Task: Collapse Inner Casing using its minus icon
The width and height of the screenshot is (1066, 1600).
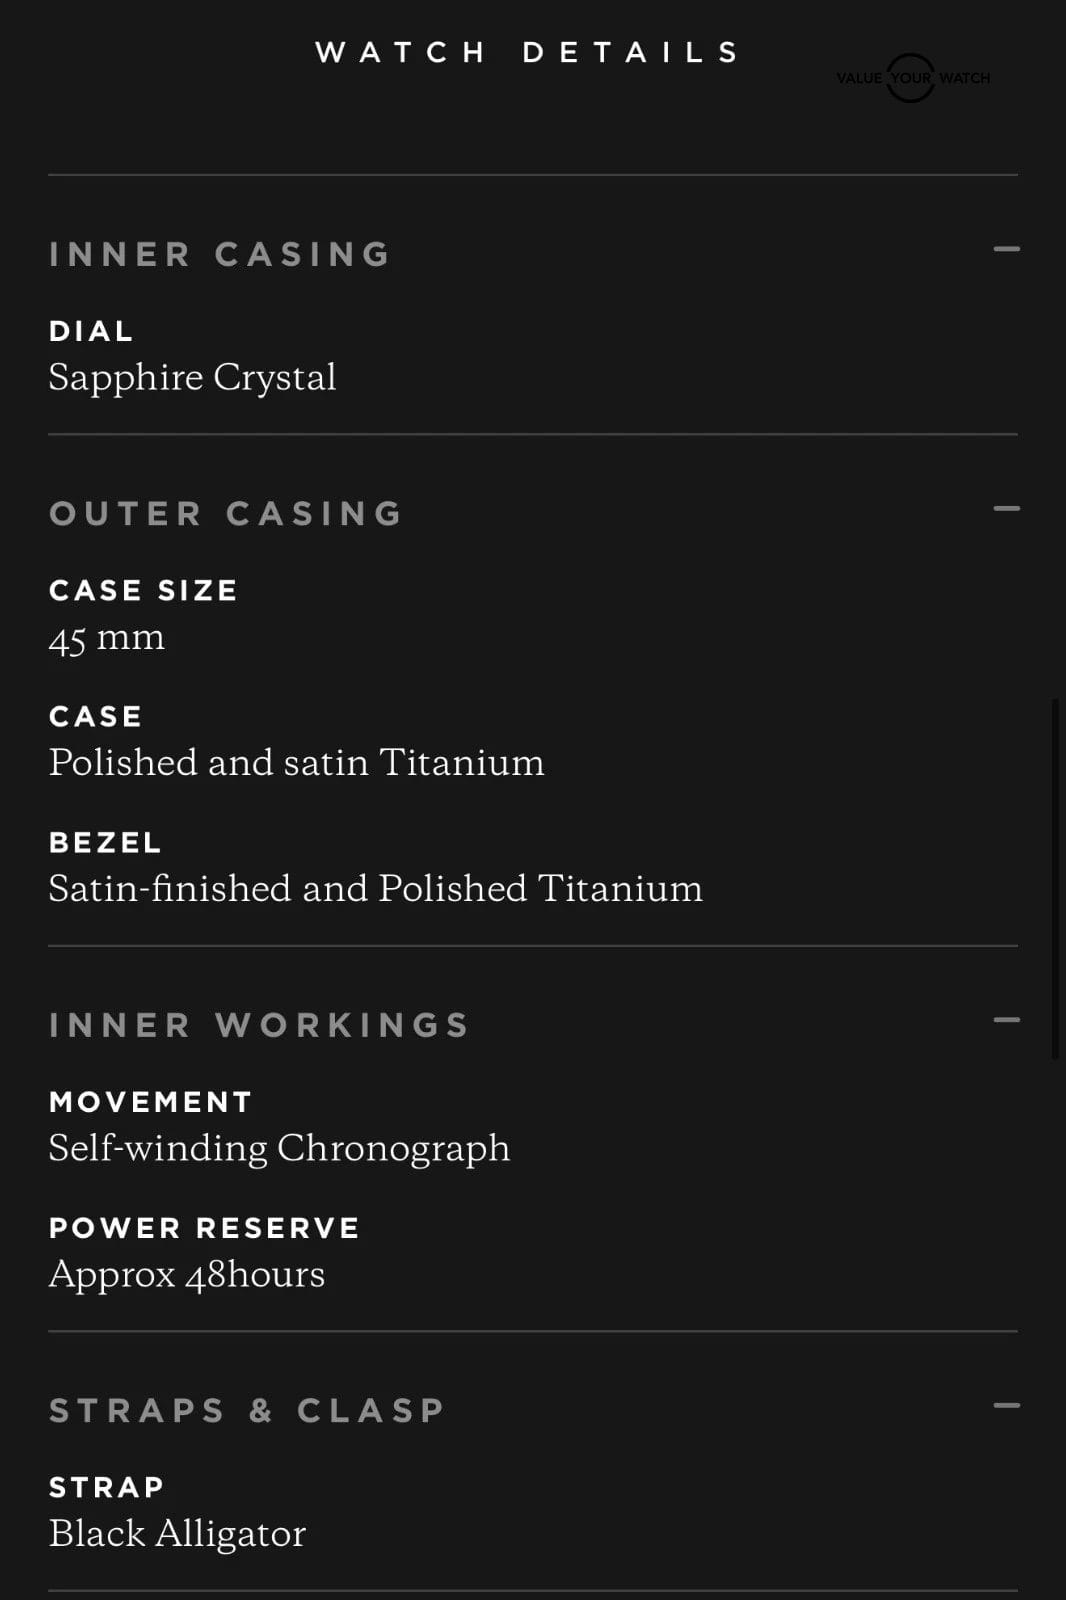Action: click(x=1006, y=249)
